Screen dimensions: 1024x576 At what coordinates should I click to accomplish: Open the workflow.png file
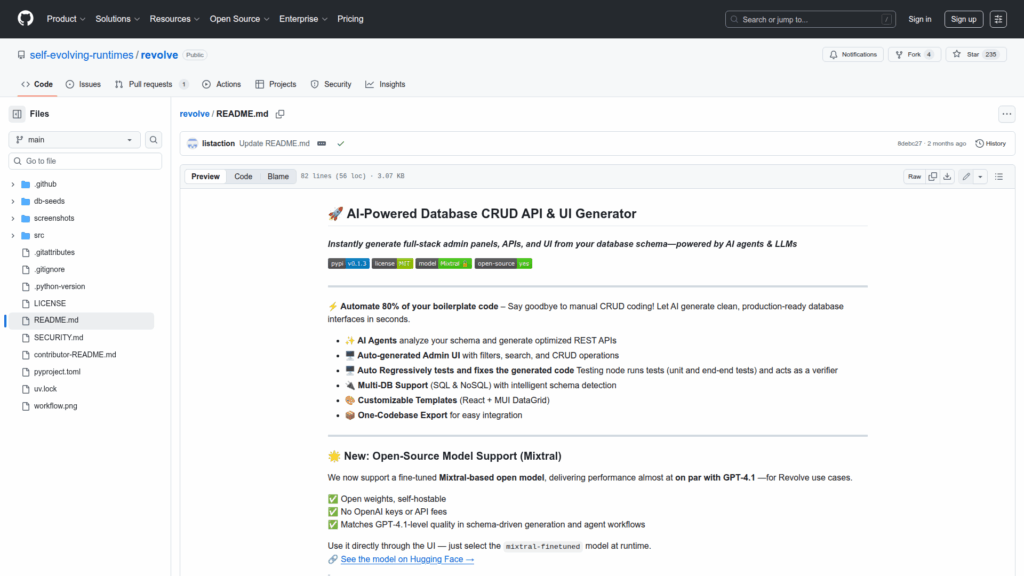pos(56,406)
